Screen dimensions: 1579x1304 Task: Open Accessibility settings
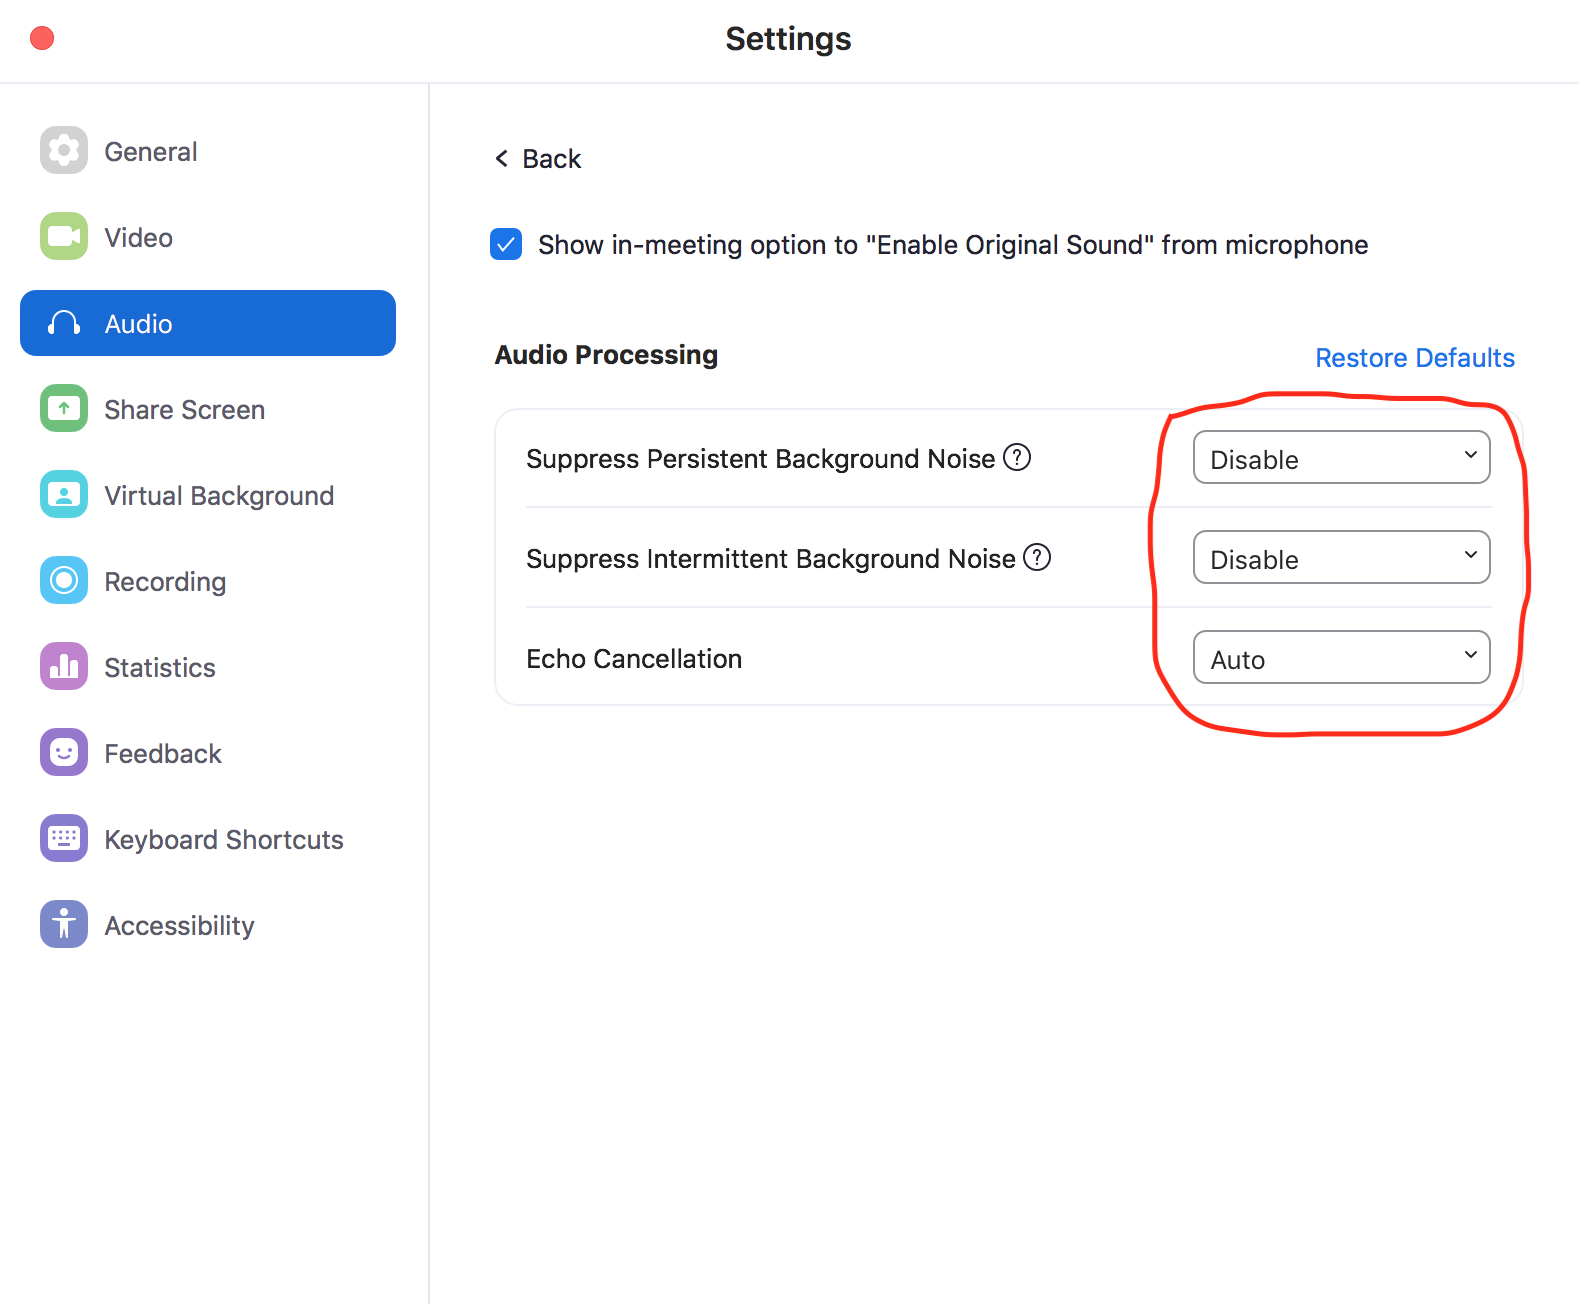pos(208,925)
